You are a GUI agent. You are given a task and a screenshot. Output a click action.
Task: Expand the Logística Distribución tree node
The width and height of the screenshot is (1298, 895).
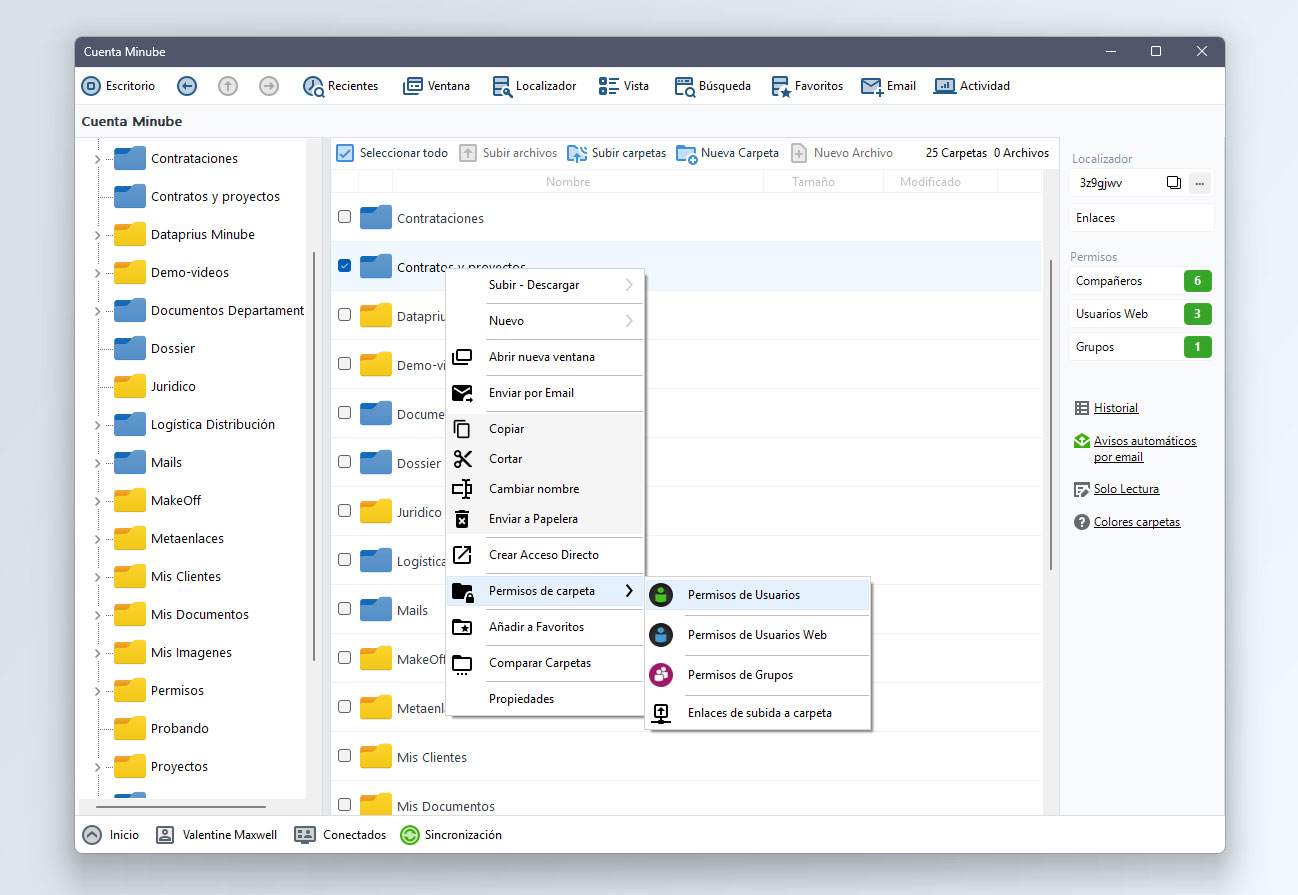tap(97, 425)
